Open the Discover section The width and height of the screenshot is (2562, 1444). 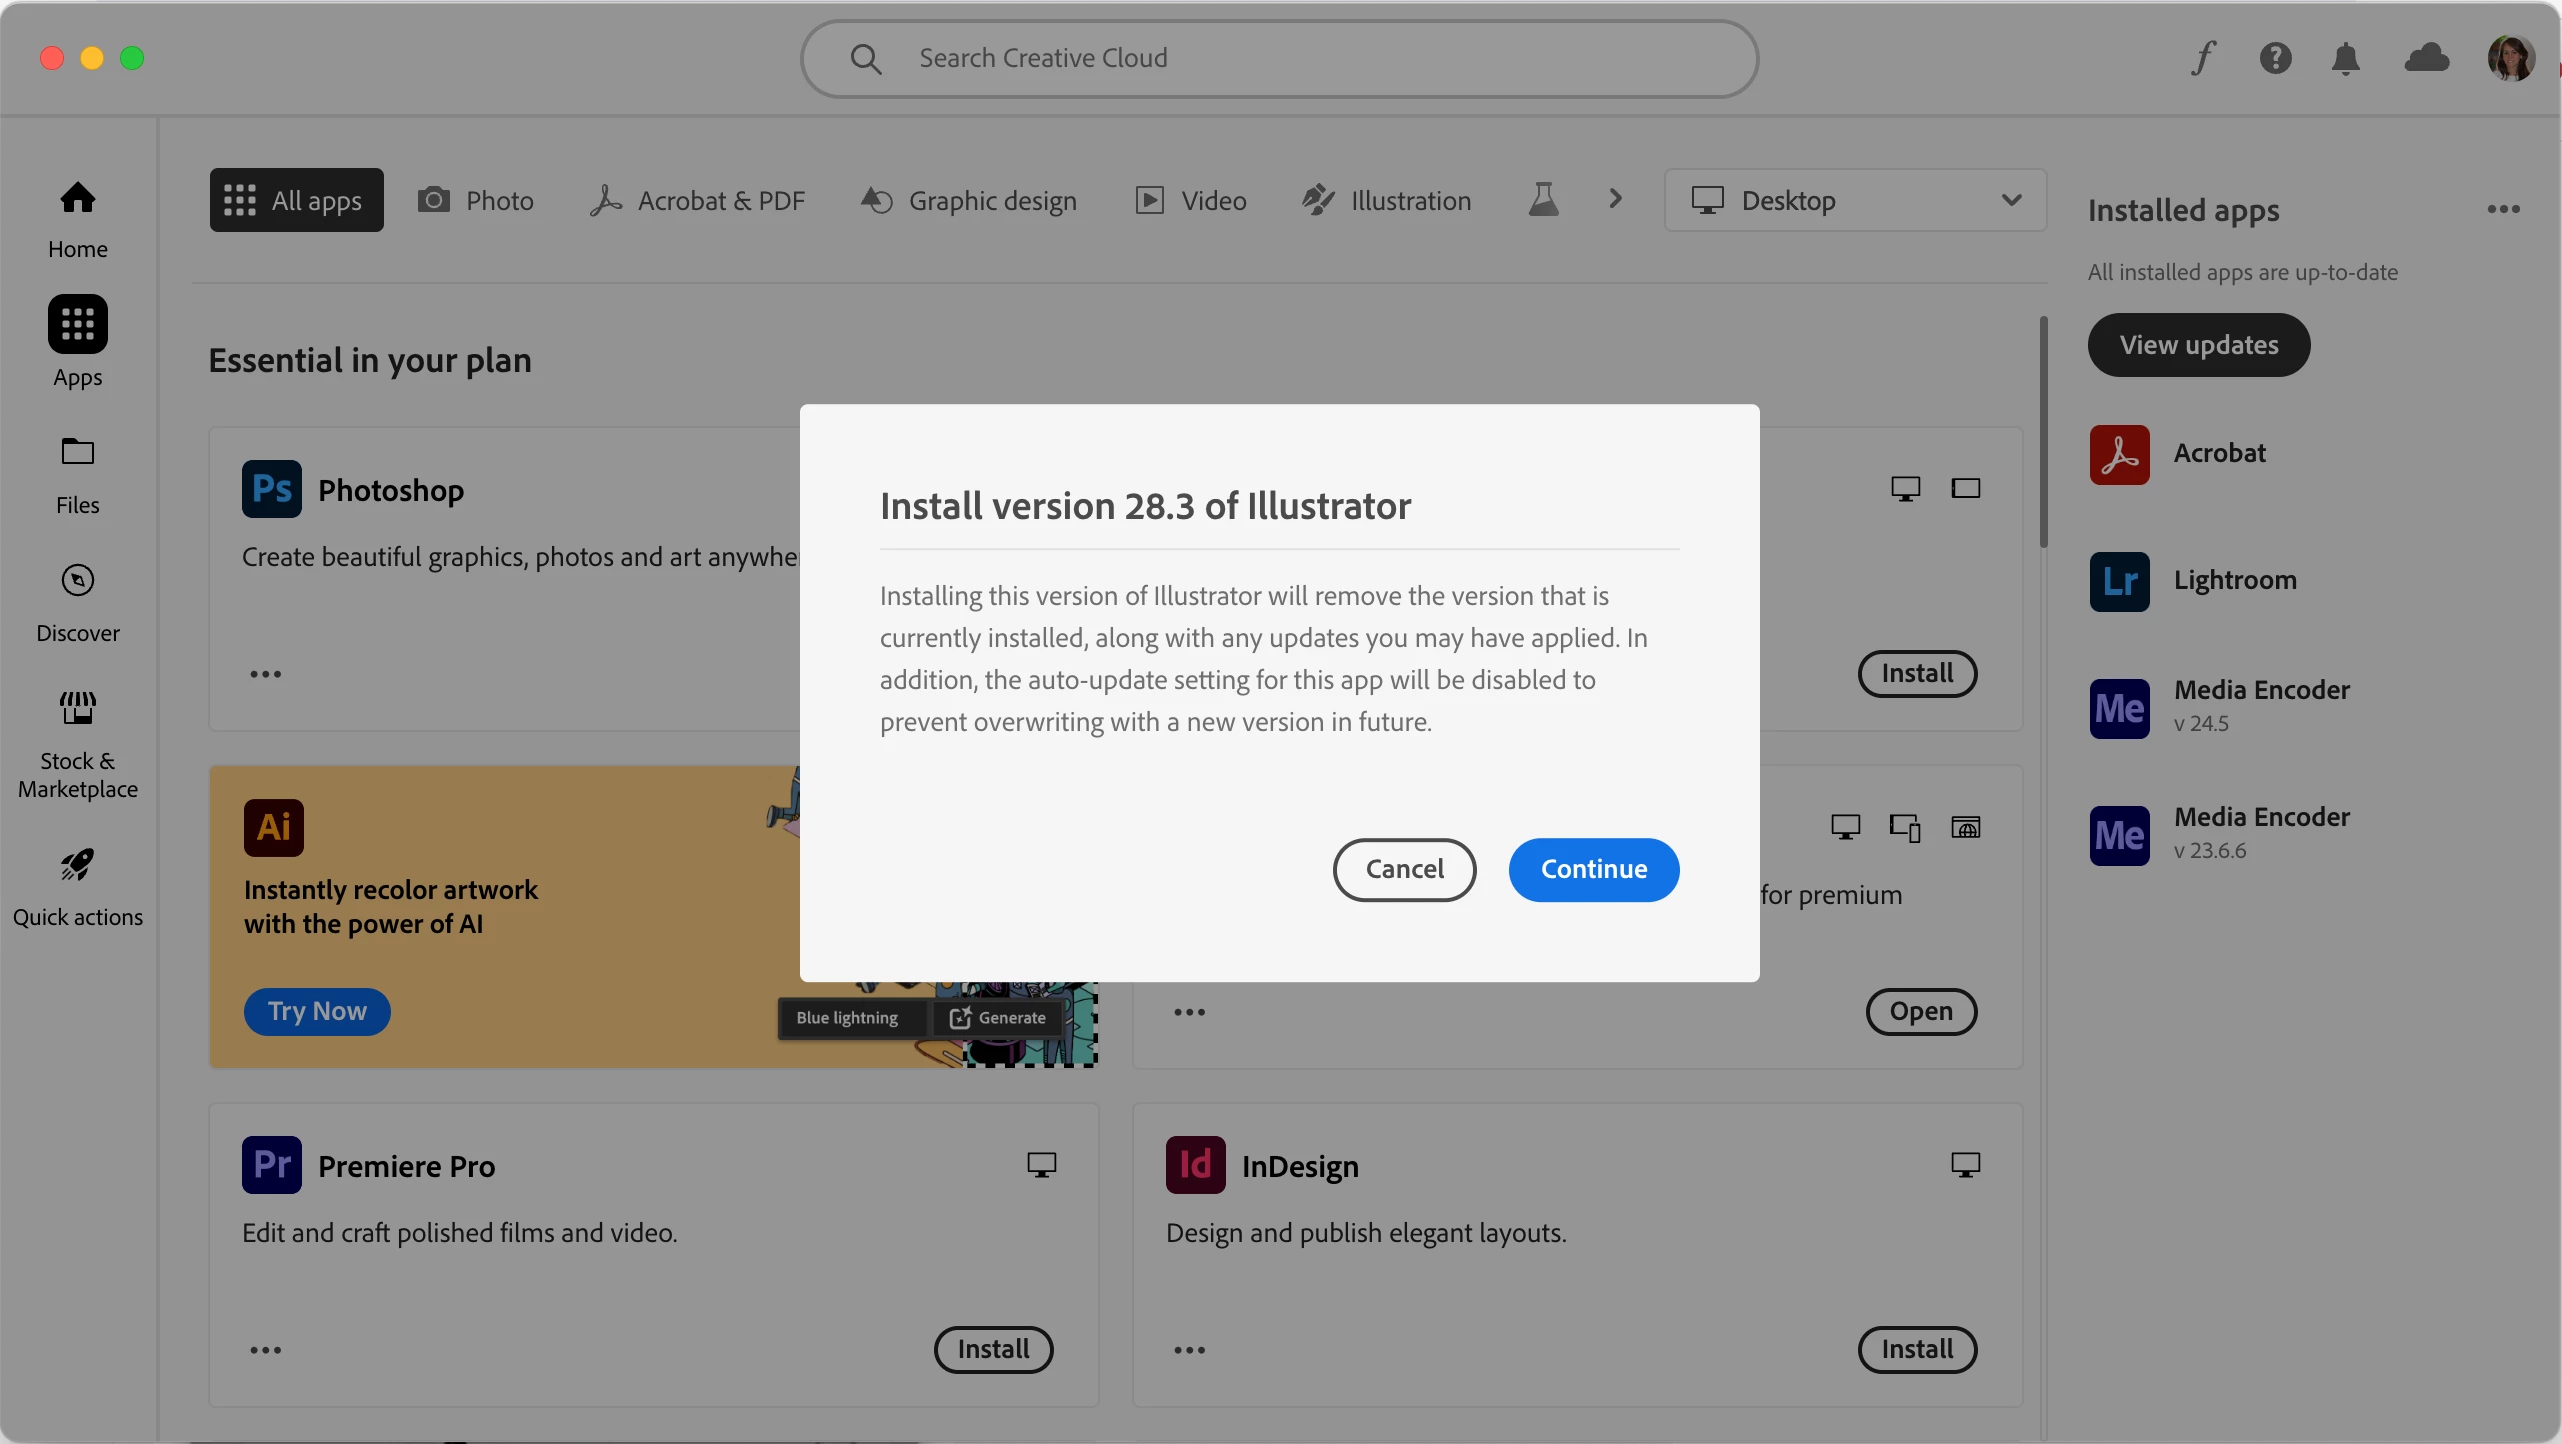pos(78,603)
